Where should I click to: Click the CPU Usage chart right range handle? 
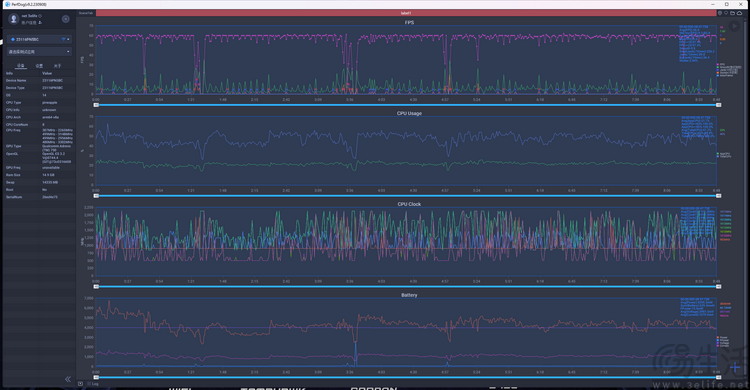(x=718, y=196)
